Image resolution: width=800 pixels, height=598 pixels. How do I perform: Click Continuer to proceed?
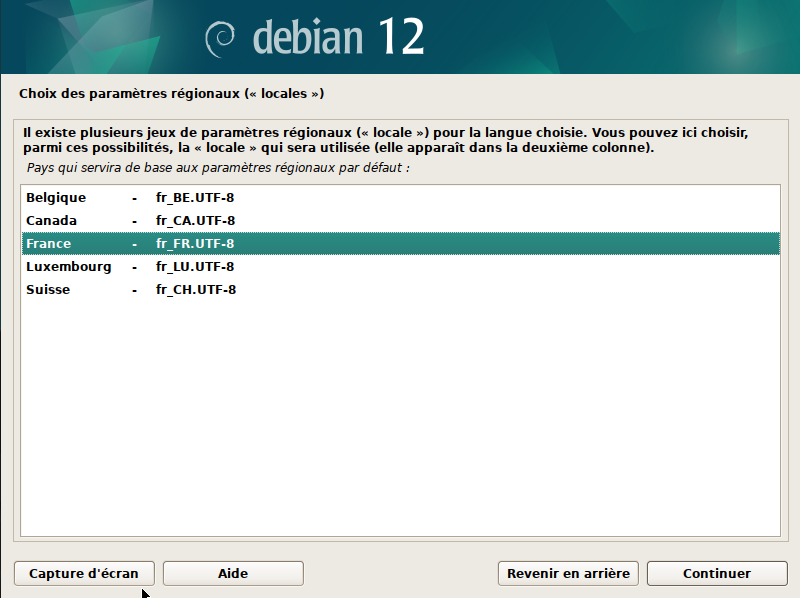pyautogui.click(x=717, y=574)
